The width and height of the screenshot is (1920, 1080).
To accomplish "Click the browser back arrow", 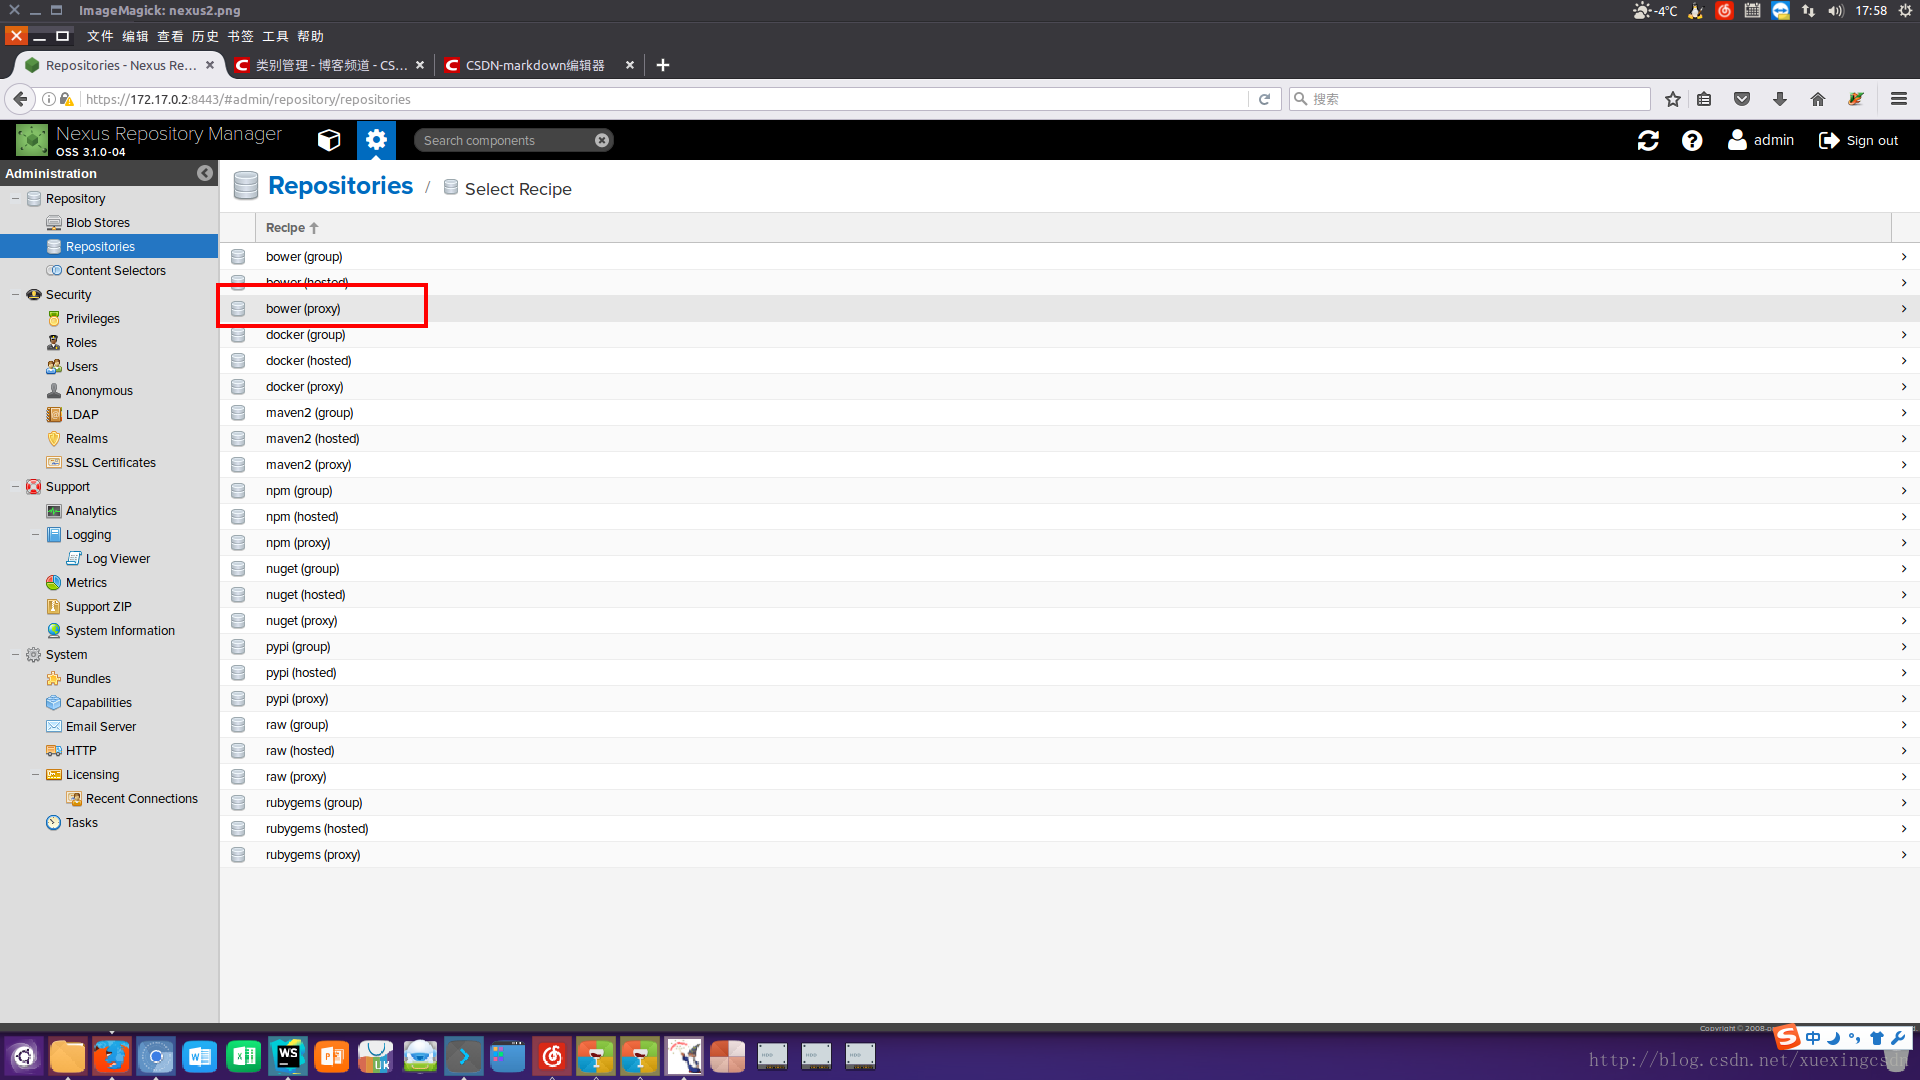I will pos(20,99).
